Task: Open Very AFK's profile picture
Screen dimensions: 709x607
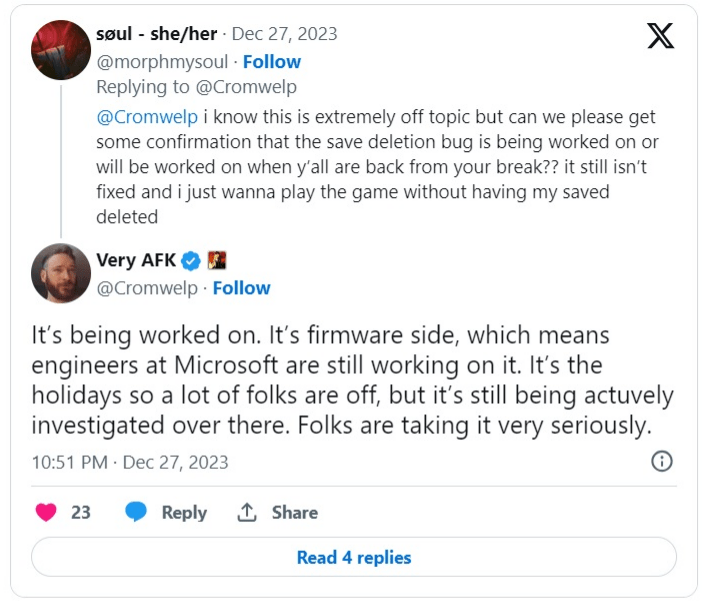Action: point(61,273)
